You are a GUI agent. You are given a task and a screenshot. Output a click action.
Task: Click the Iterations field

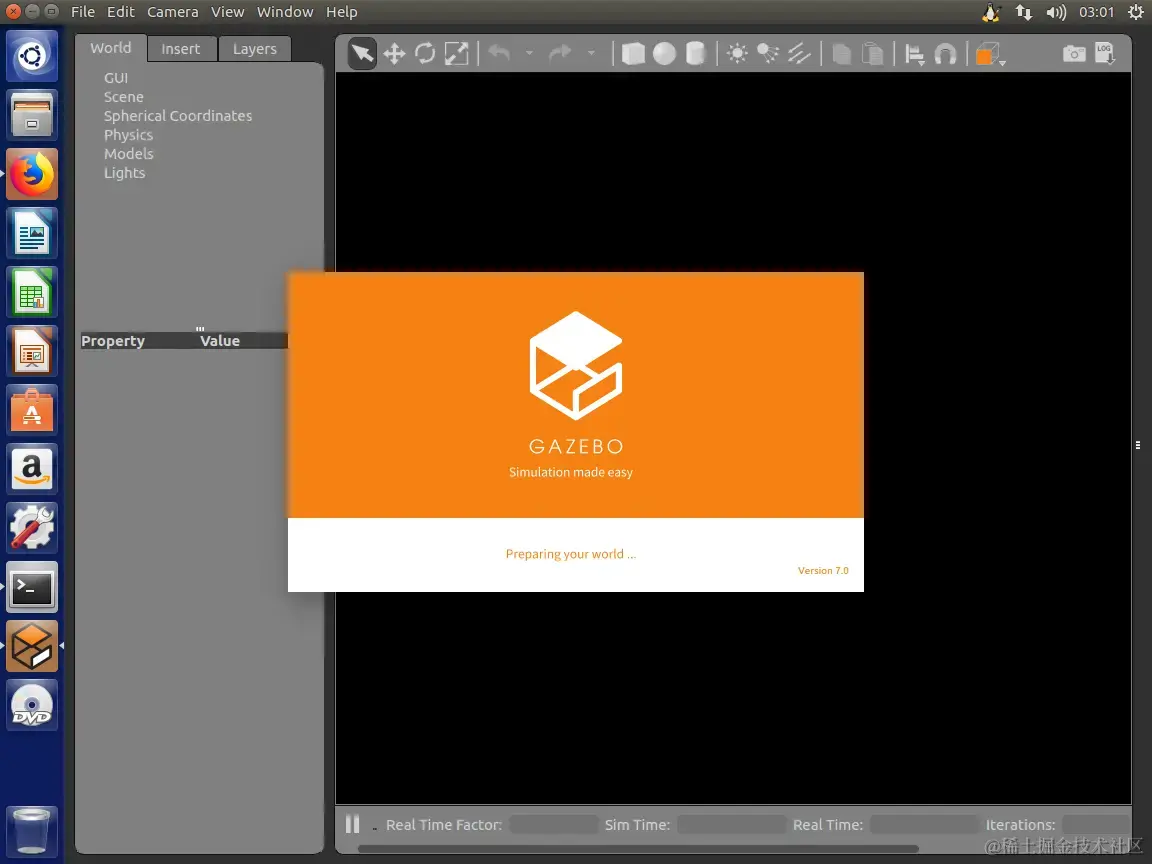pos(1096,824)
